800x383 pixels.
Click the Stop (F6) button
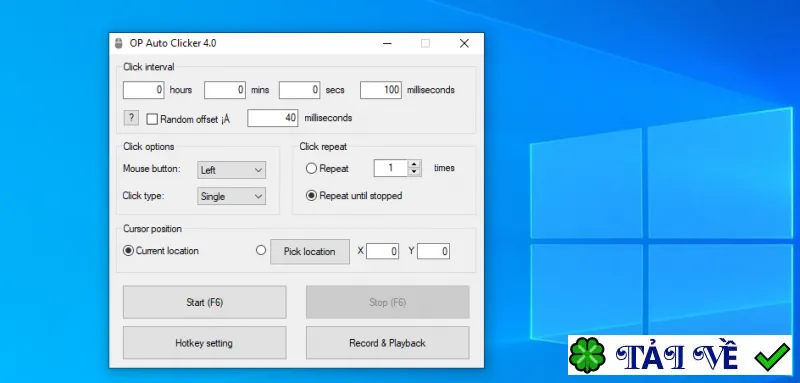(x=388, y=302)
